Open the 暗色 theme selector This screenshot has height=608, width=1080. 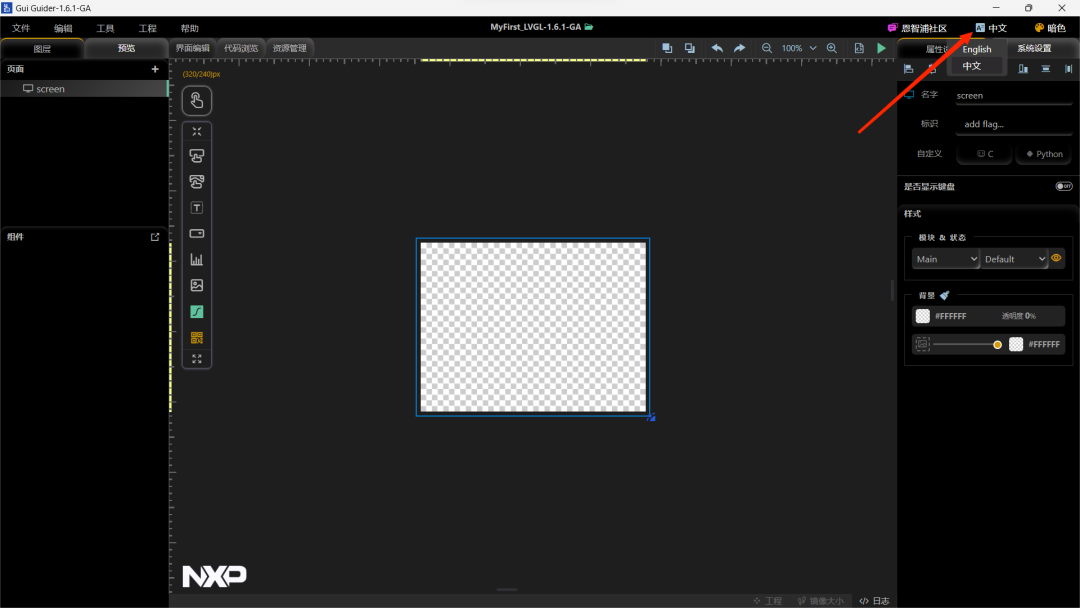pyautogui.click(x=1050, y=28)
